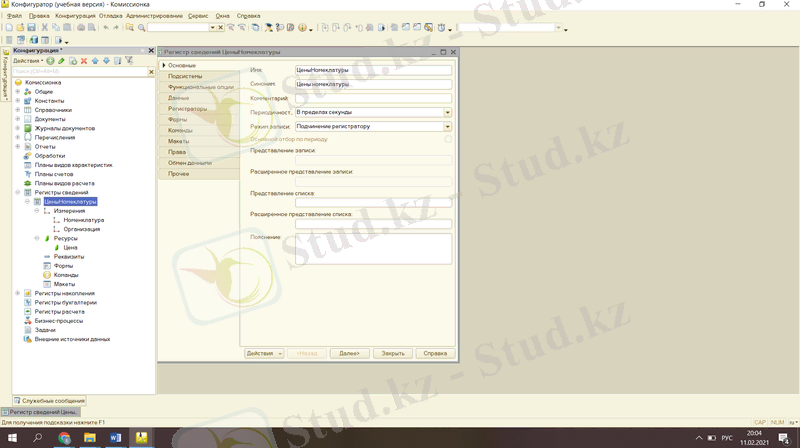Open the 'Конфигурация' menu
This screenshot has height=448, width=800.
tap(75, 16)
